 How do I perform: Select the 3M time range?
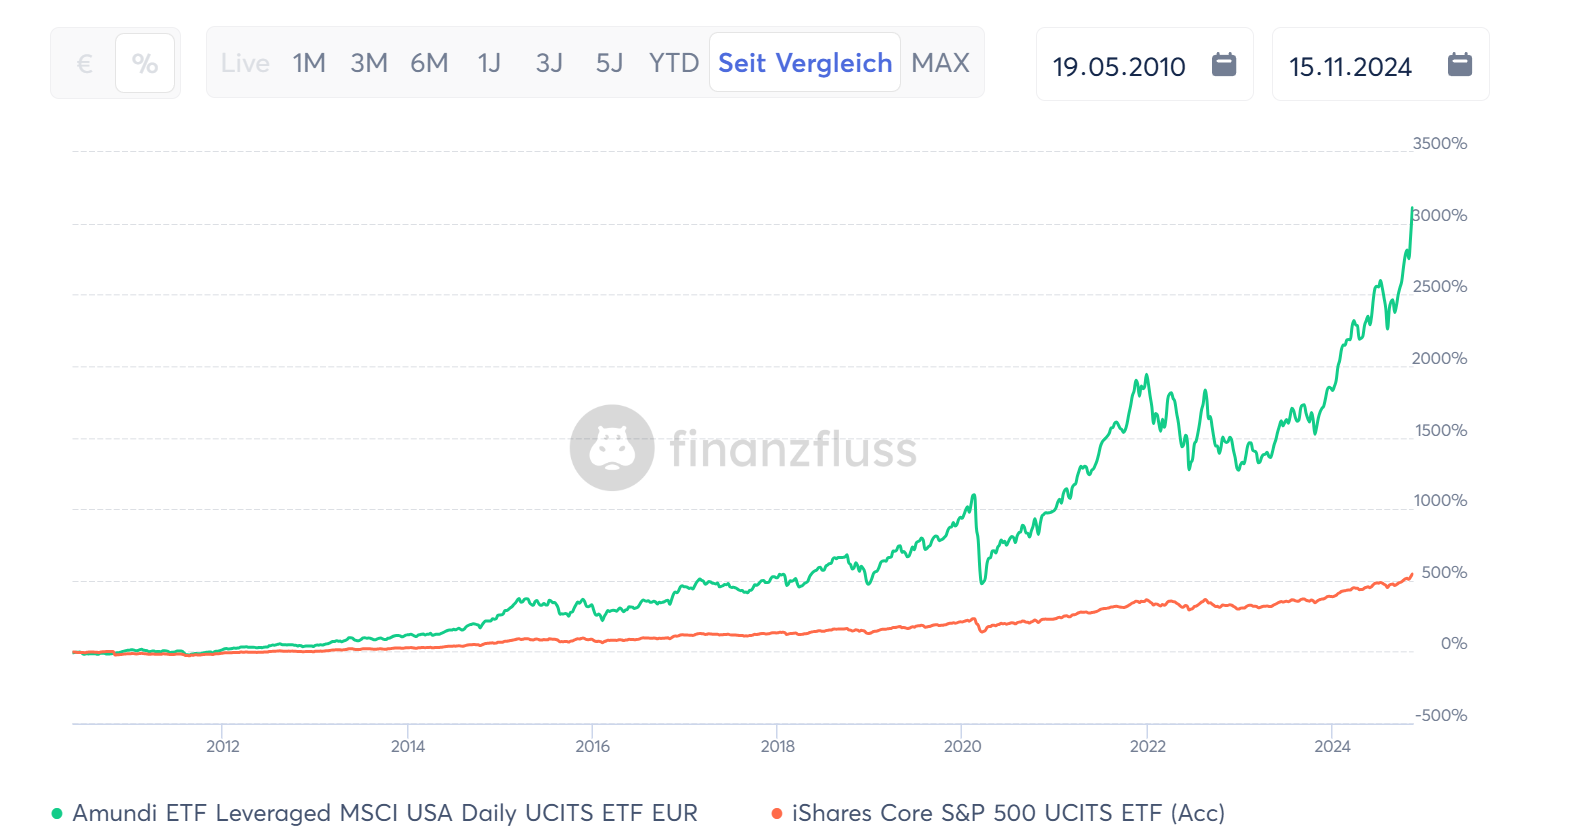point(369,63)
